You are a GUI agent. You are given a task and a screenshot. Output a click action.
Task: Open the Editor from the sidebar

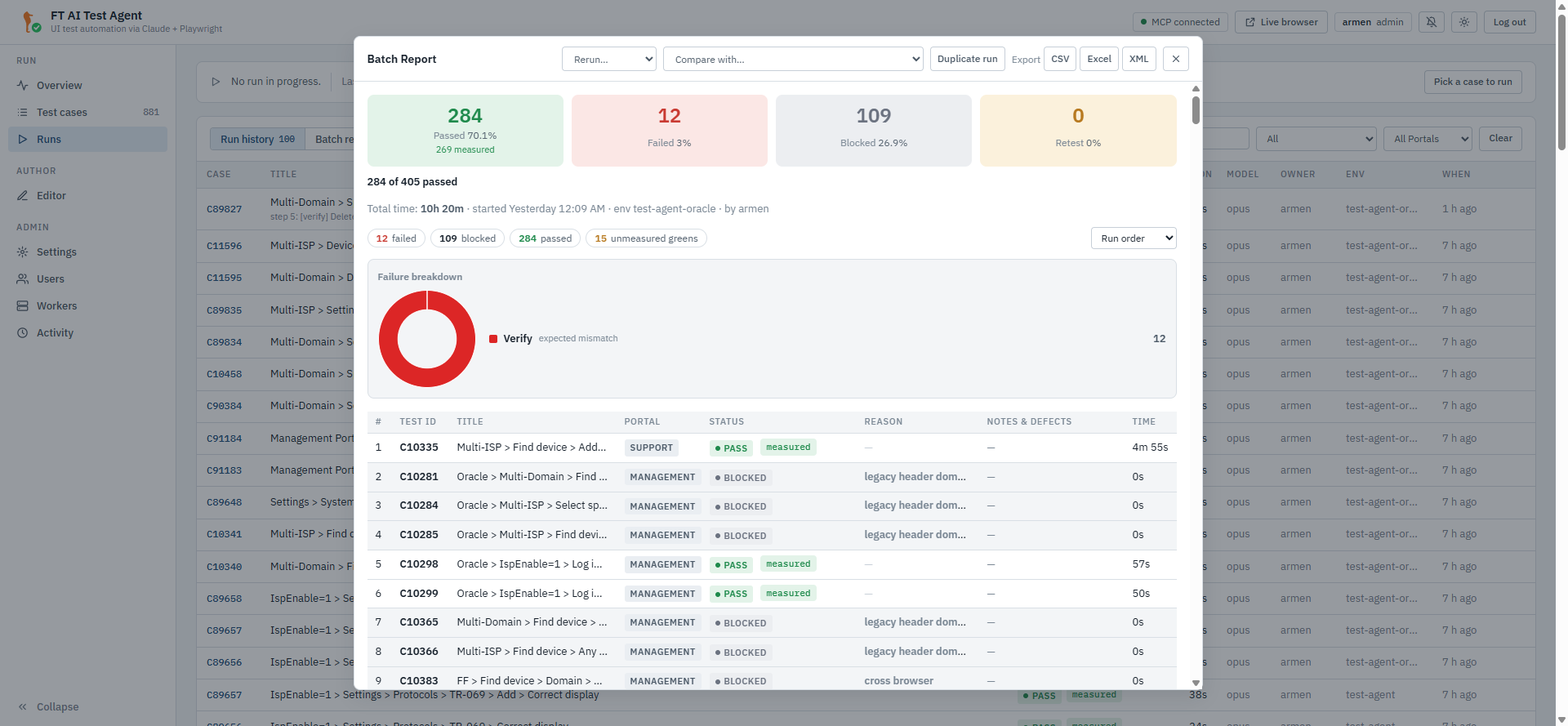pyautogui.click(x=87, y=196)
